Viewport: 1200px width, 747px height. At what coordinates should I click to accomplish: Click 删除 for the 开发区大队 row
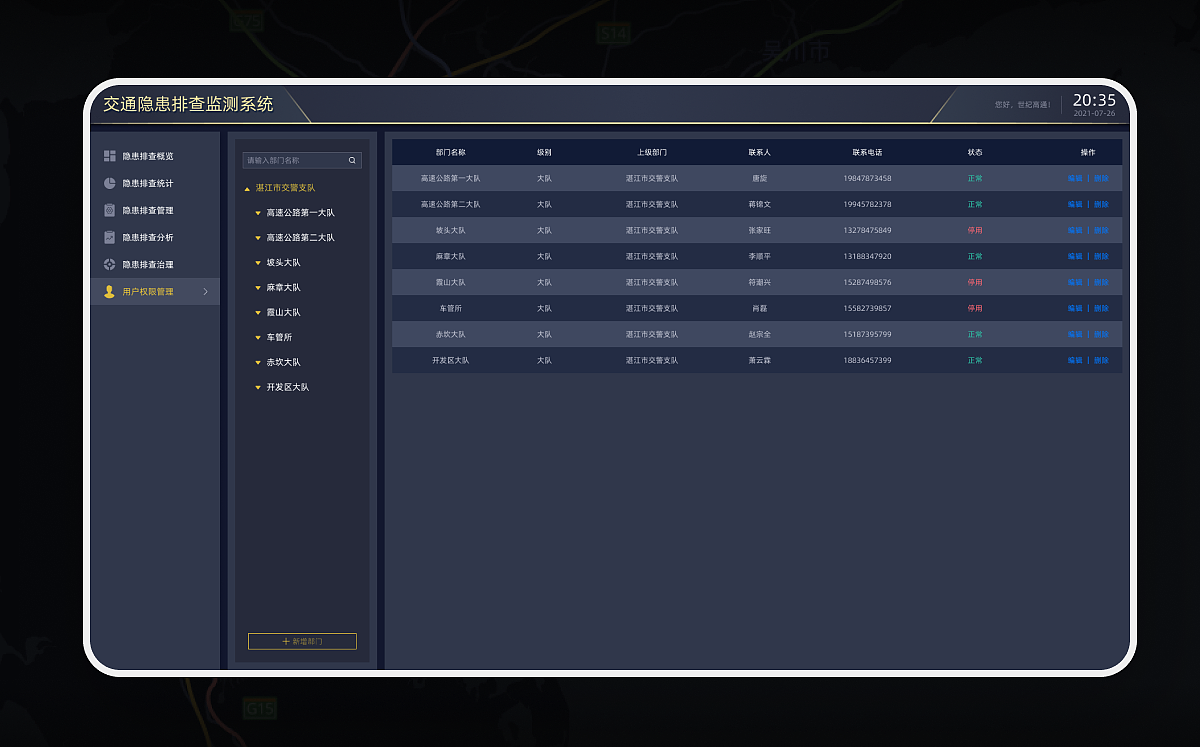click(x=1101, y=360)
